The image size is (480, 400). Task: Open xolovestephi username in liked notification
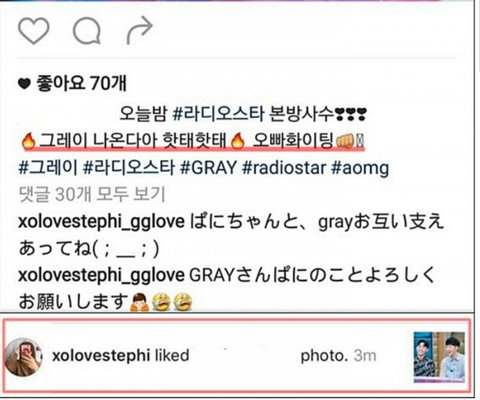[101, 356]
